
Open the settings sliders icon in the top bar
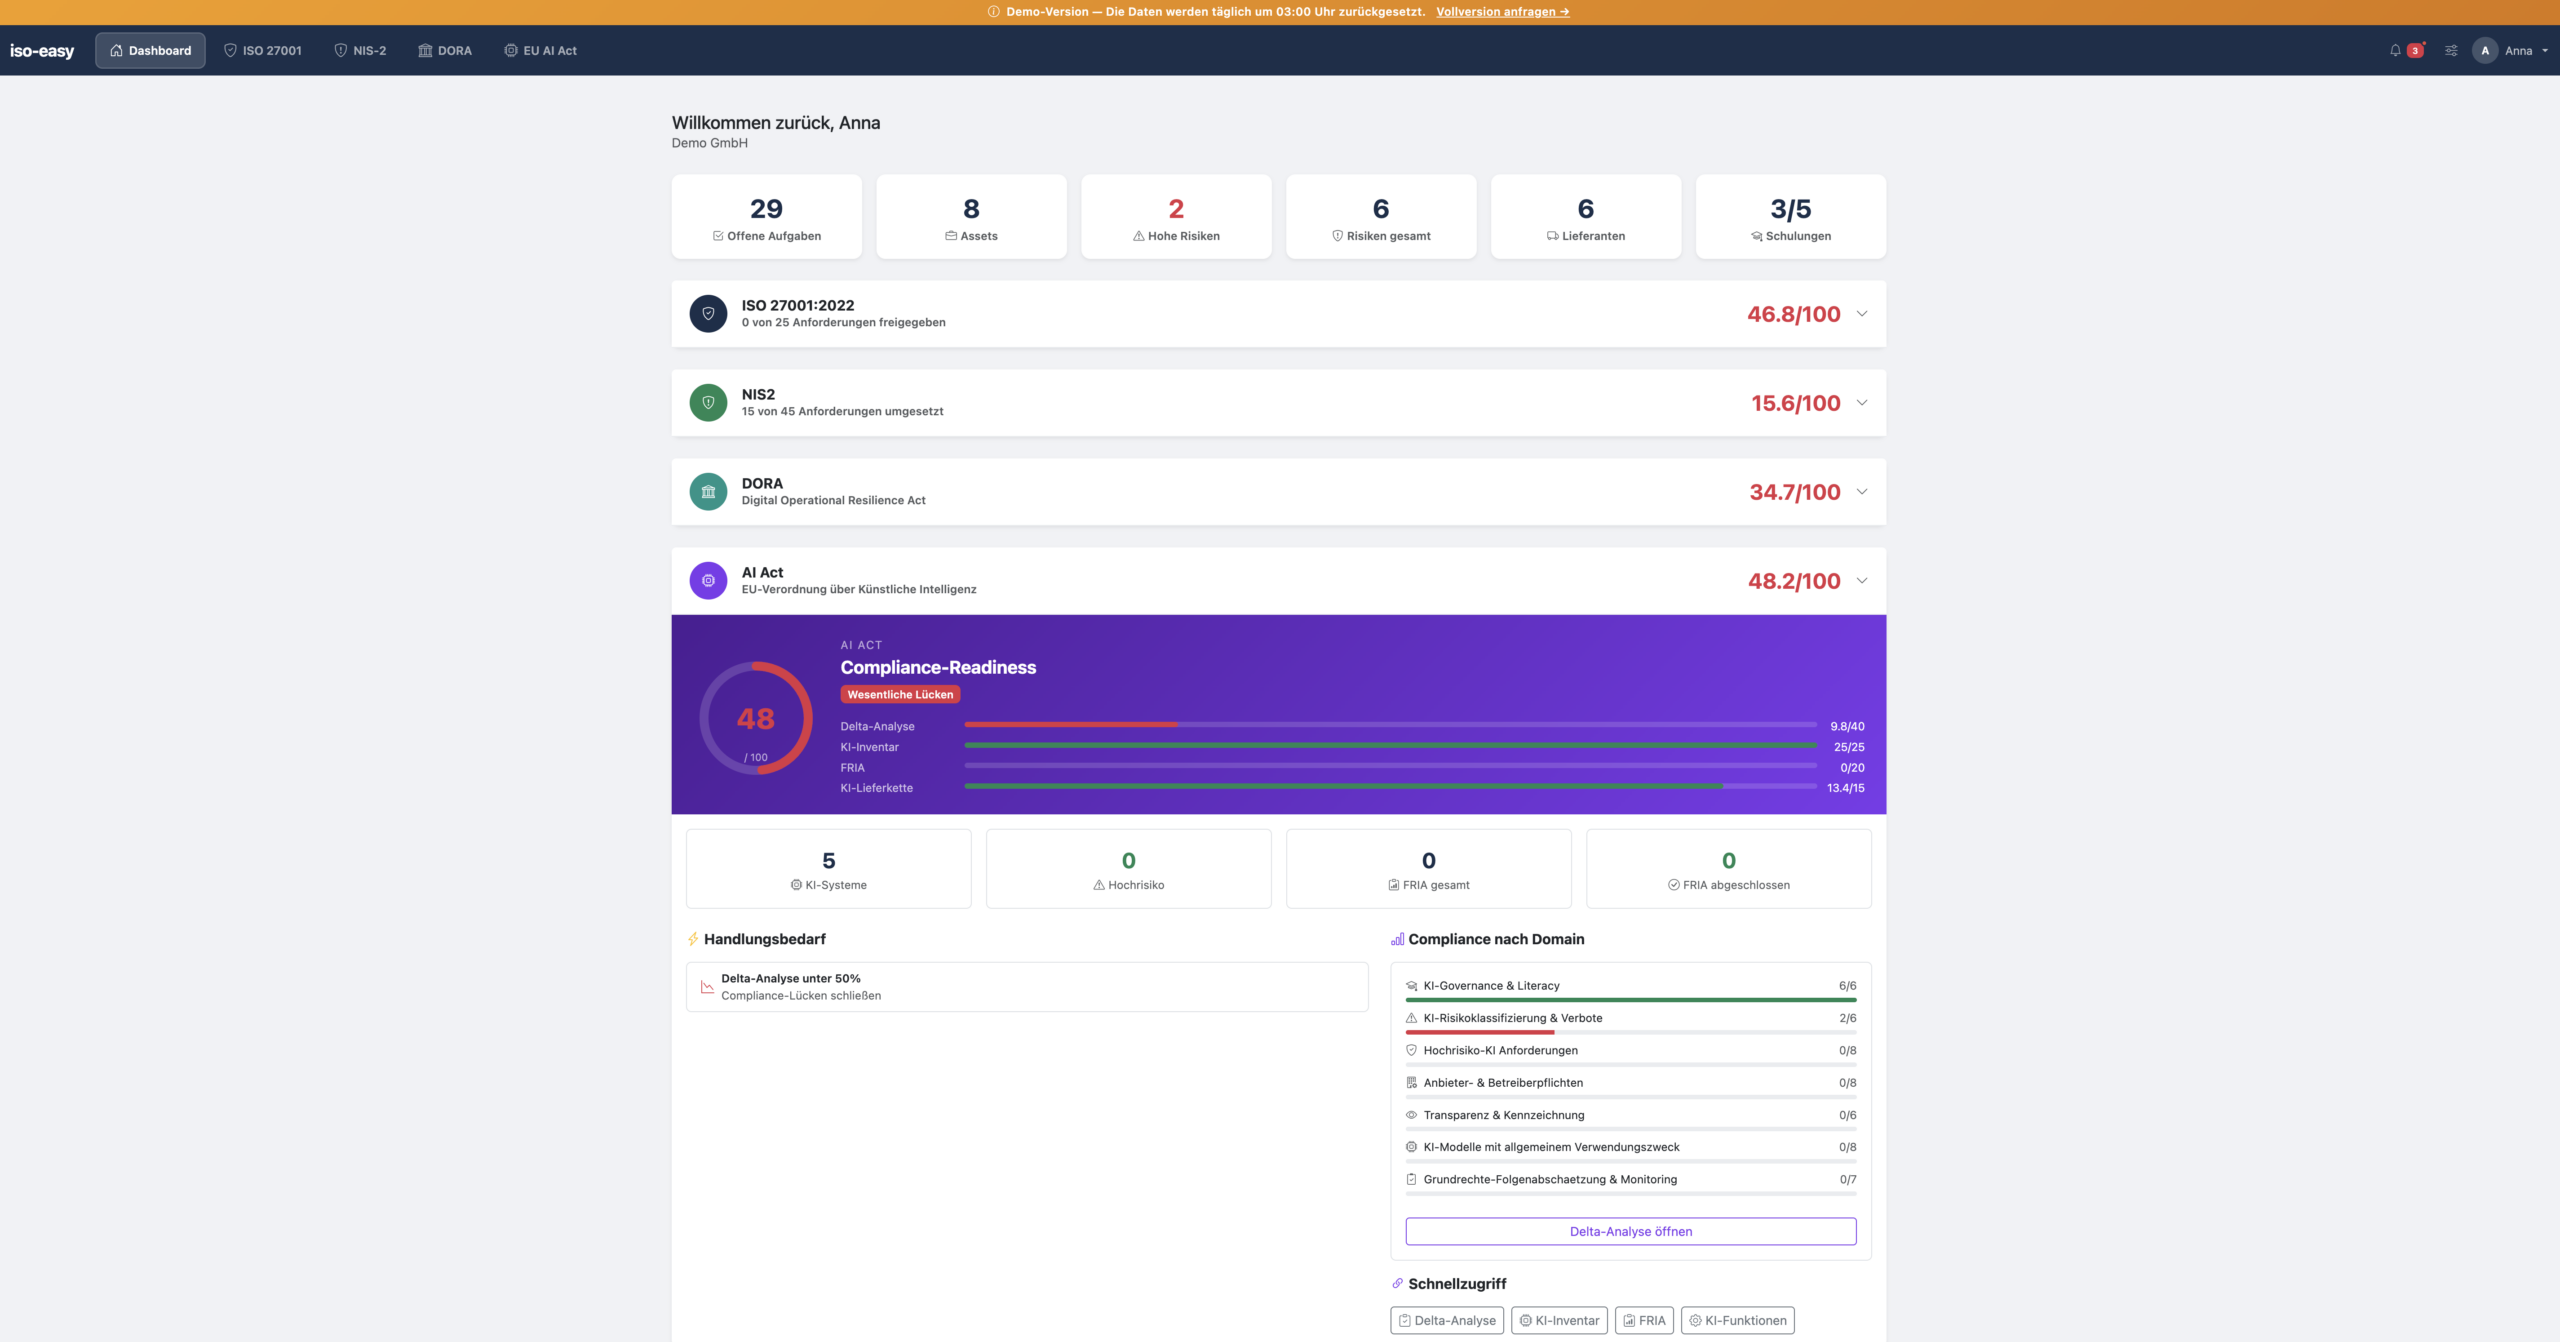pyautogui.click(x=2450, y=50)
